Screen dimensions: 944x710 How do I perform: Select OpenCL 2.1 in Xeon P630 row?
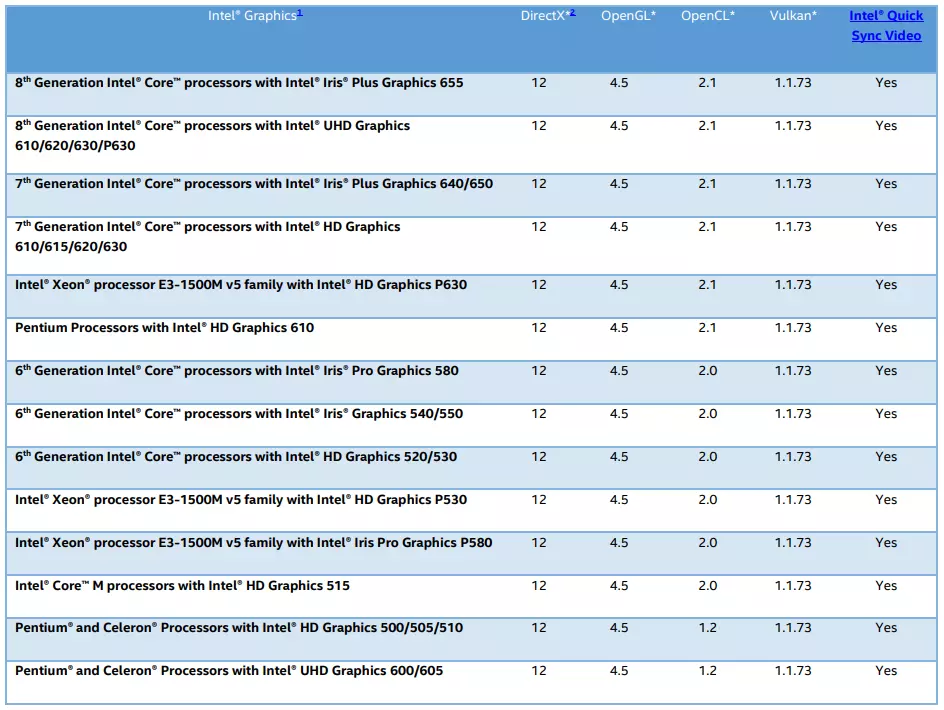coord(707,285)
